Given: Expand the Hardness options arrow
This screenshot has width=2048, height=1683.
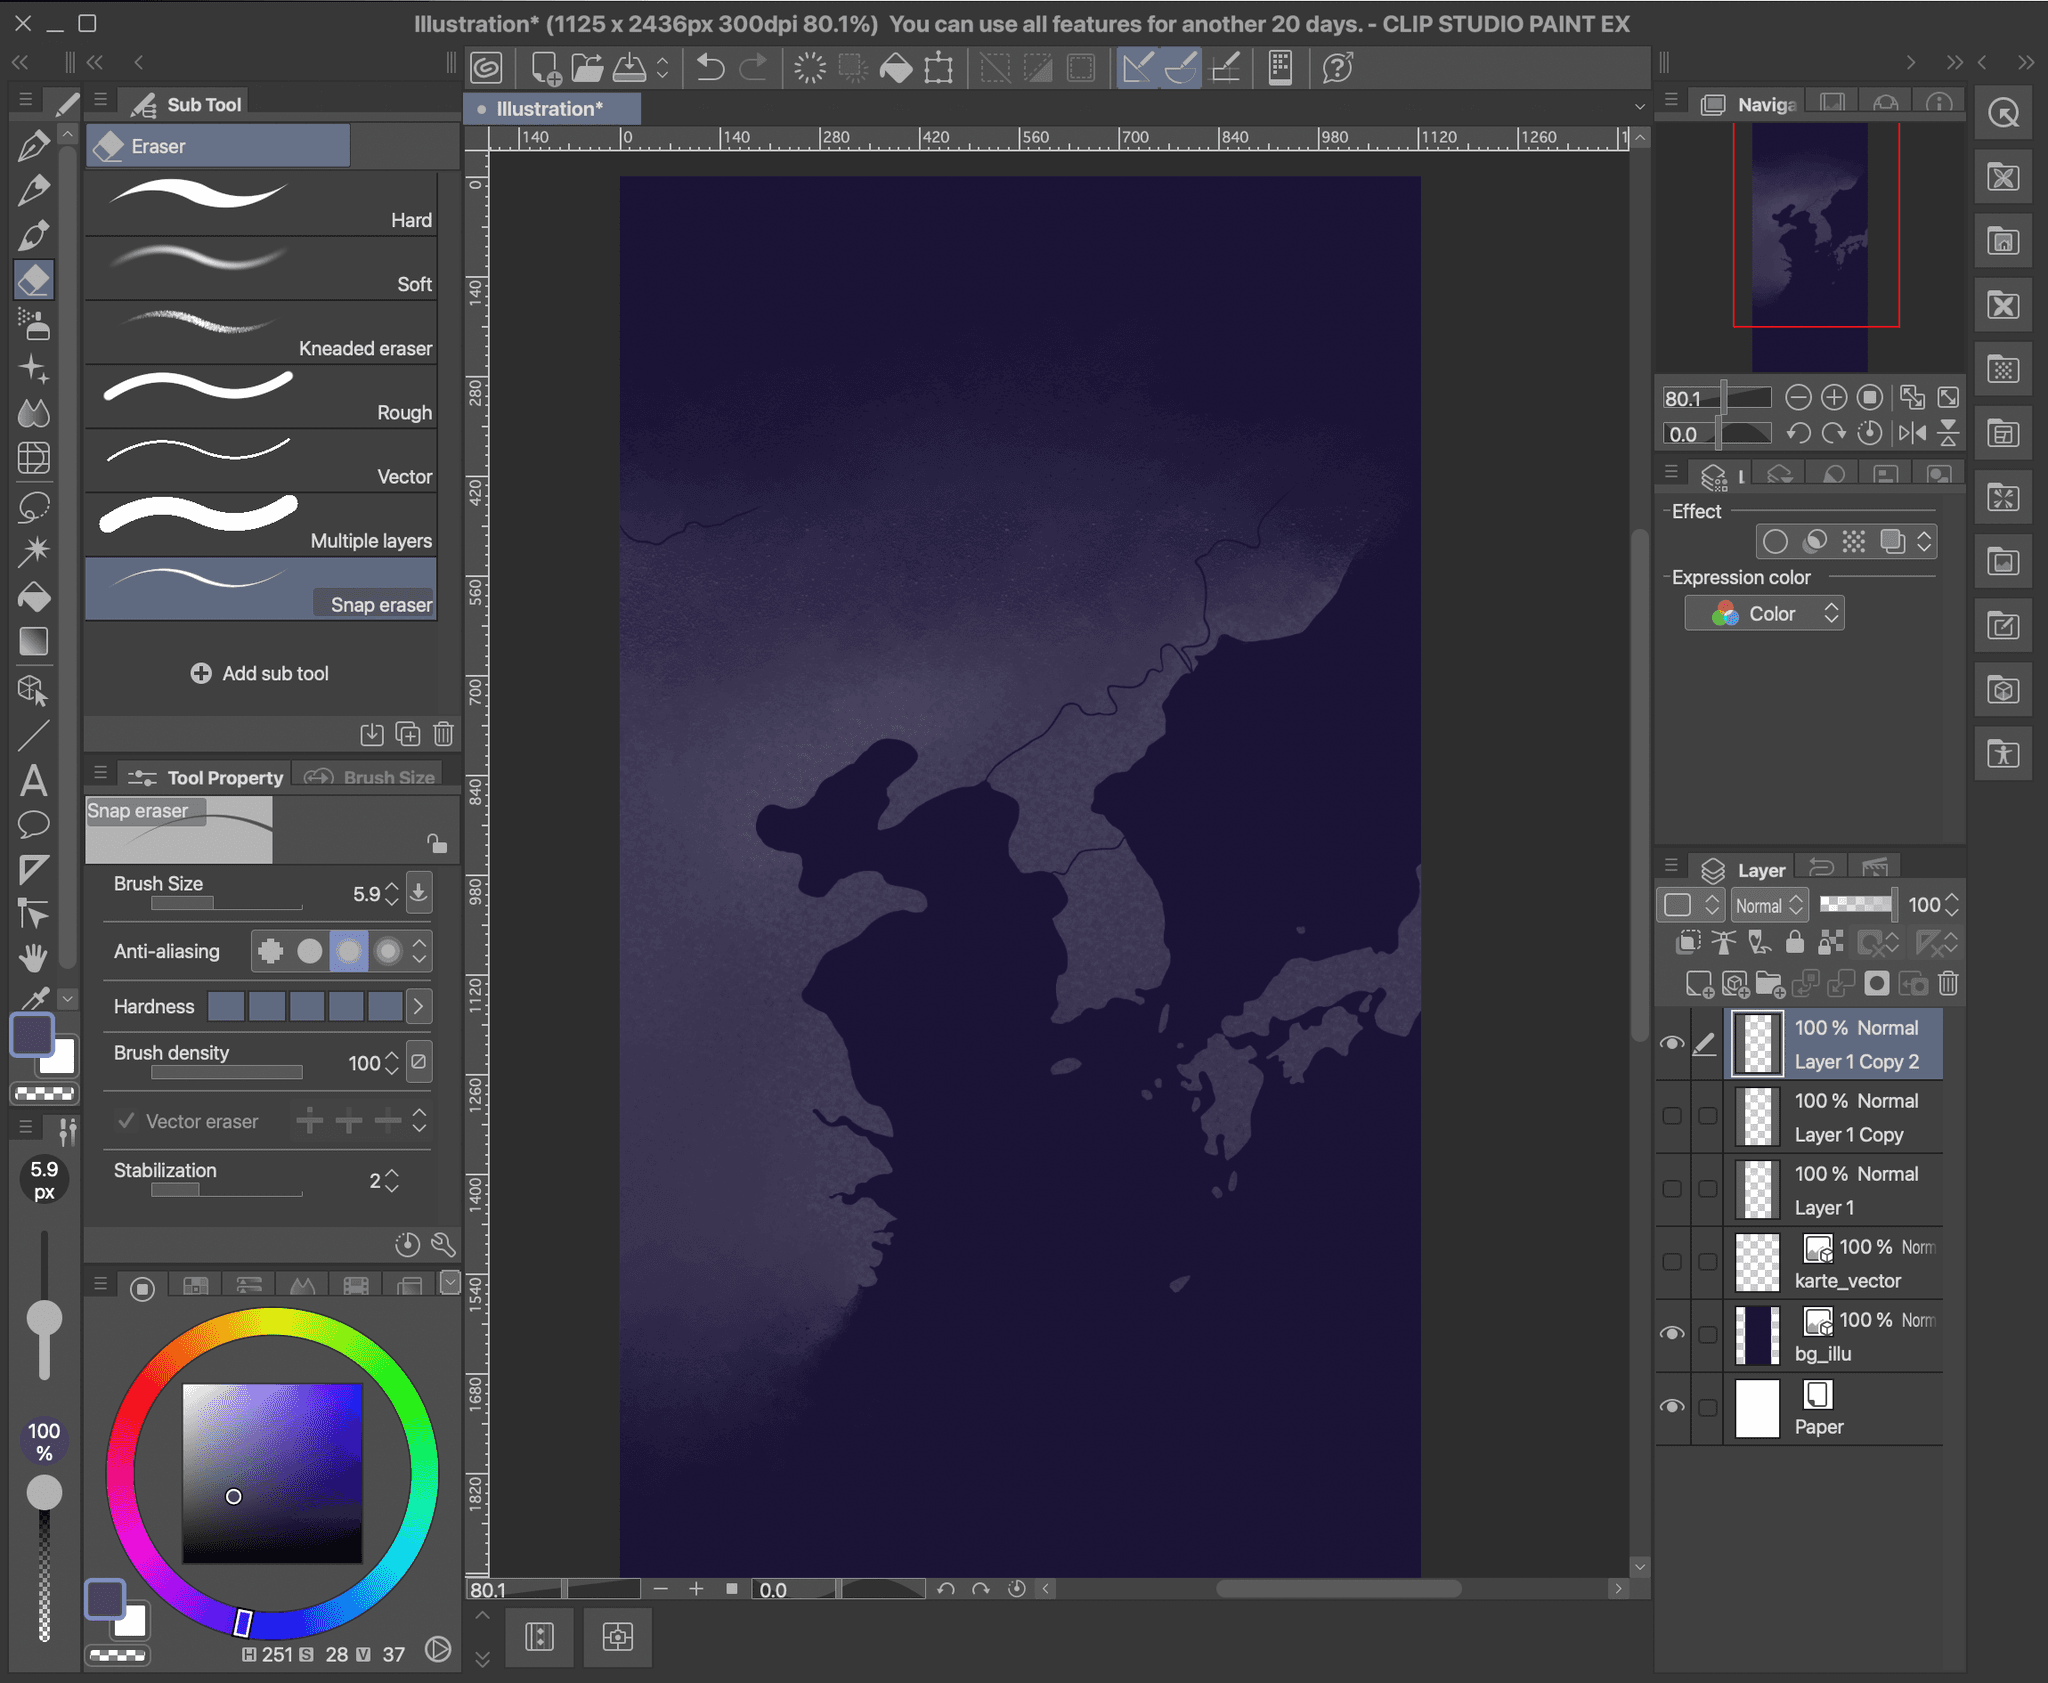Looking at the screenshot, I should pos(419,1006).
